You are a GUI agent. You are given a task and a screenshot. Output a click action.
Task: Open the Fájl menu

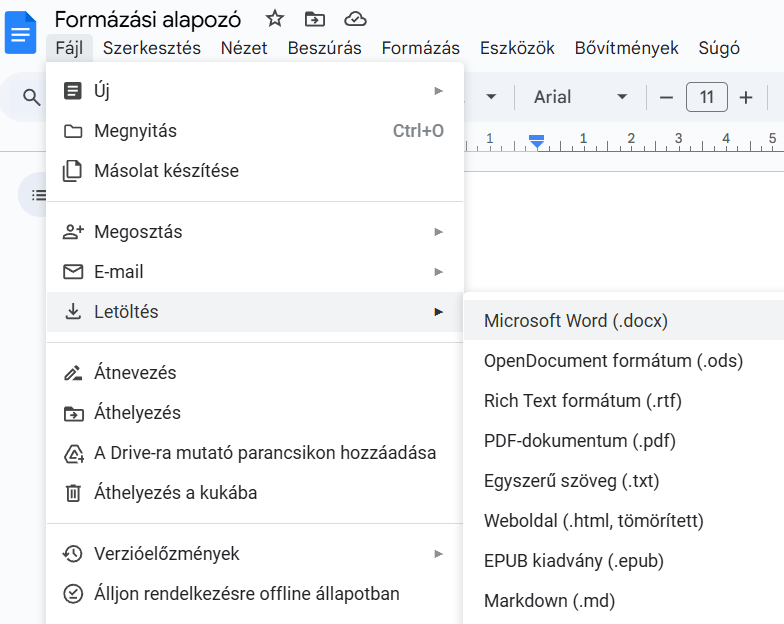[69, 48]
